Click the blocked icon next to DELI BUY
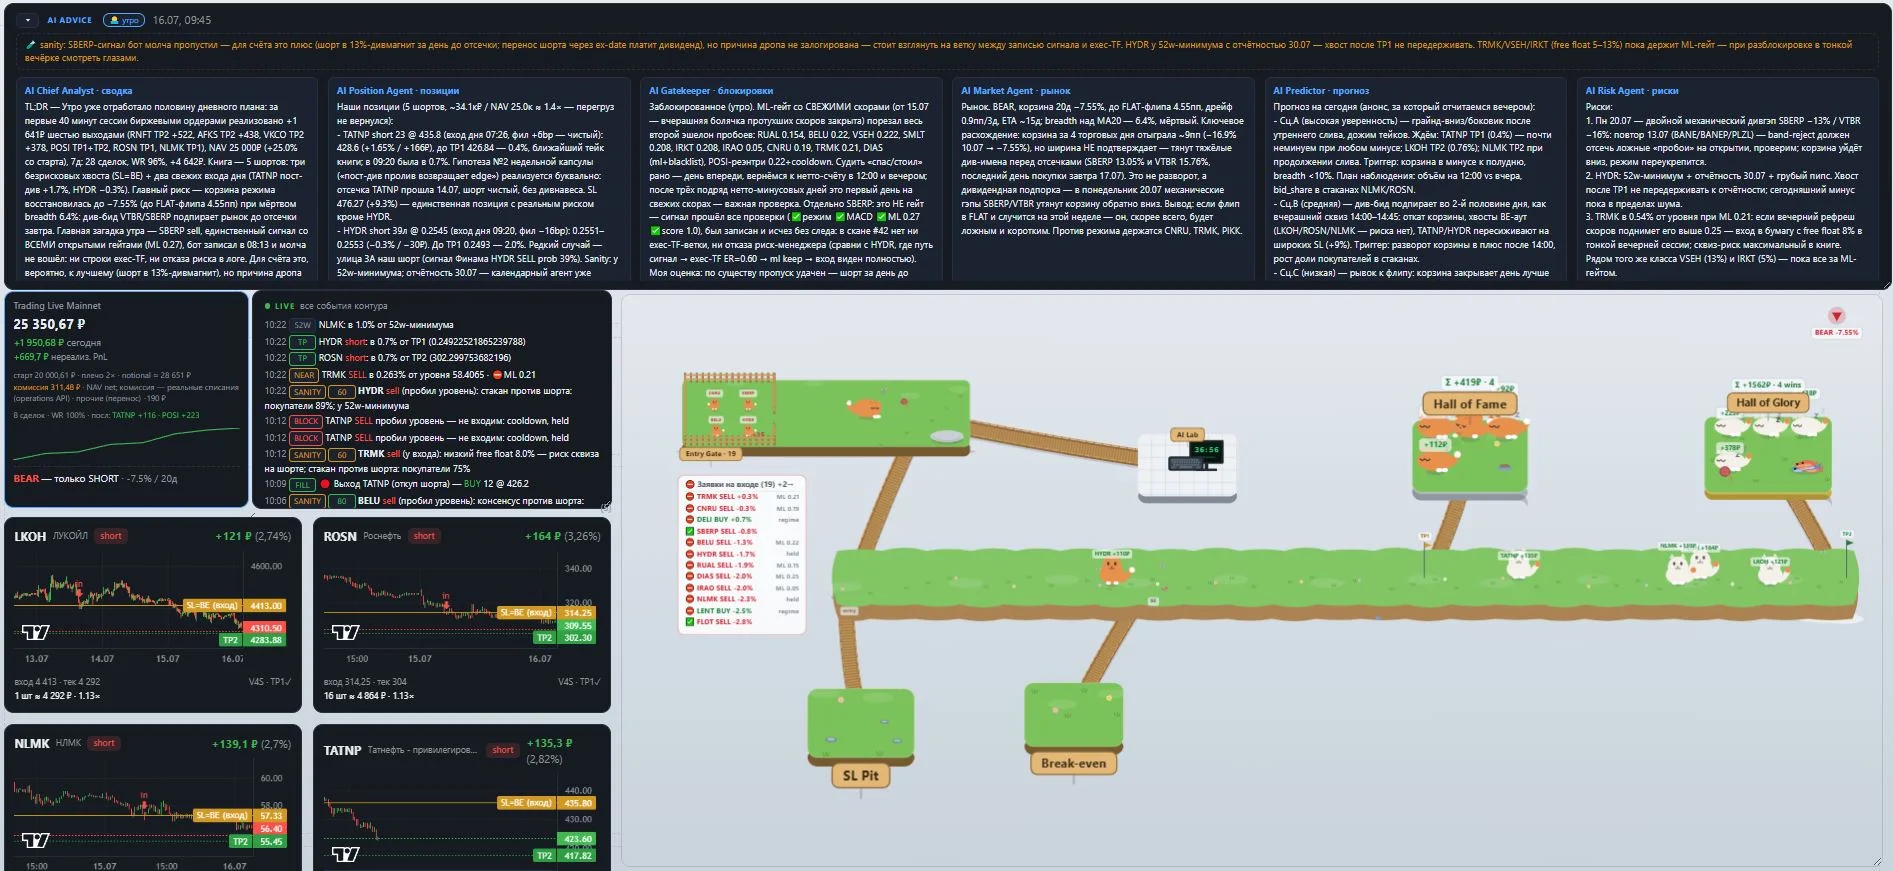The image size is (1893, 871). (689, 520)
